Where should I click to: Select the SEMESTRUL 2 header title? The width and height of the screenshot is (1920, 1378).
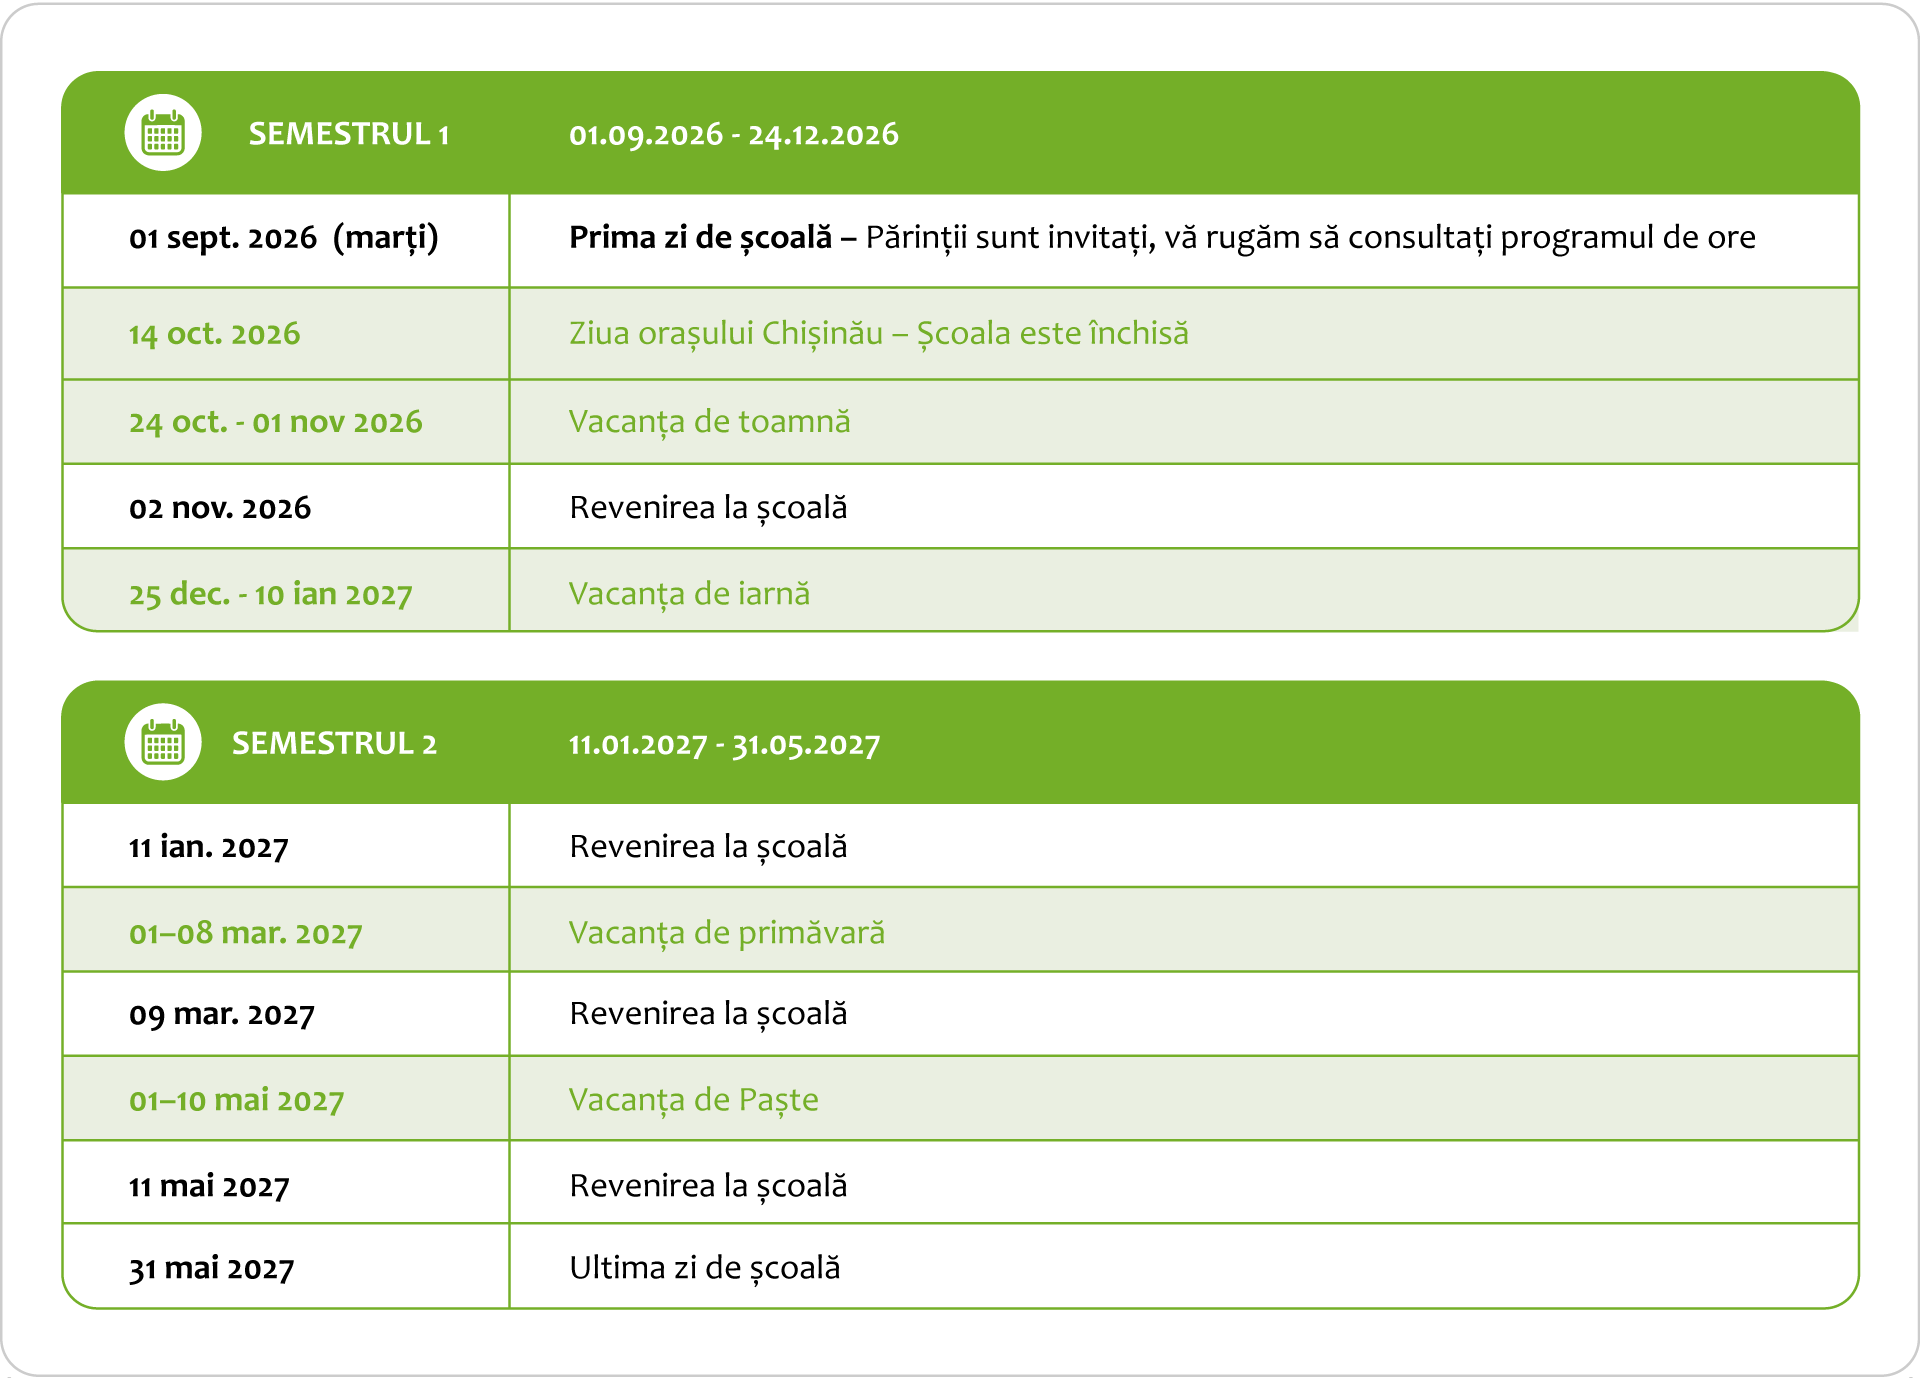point(334,743)
